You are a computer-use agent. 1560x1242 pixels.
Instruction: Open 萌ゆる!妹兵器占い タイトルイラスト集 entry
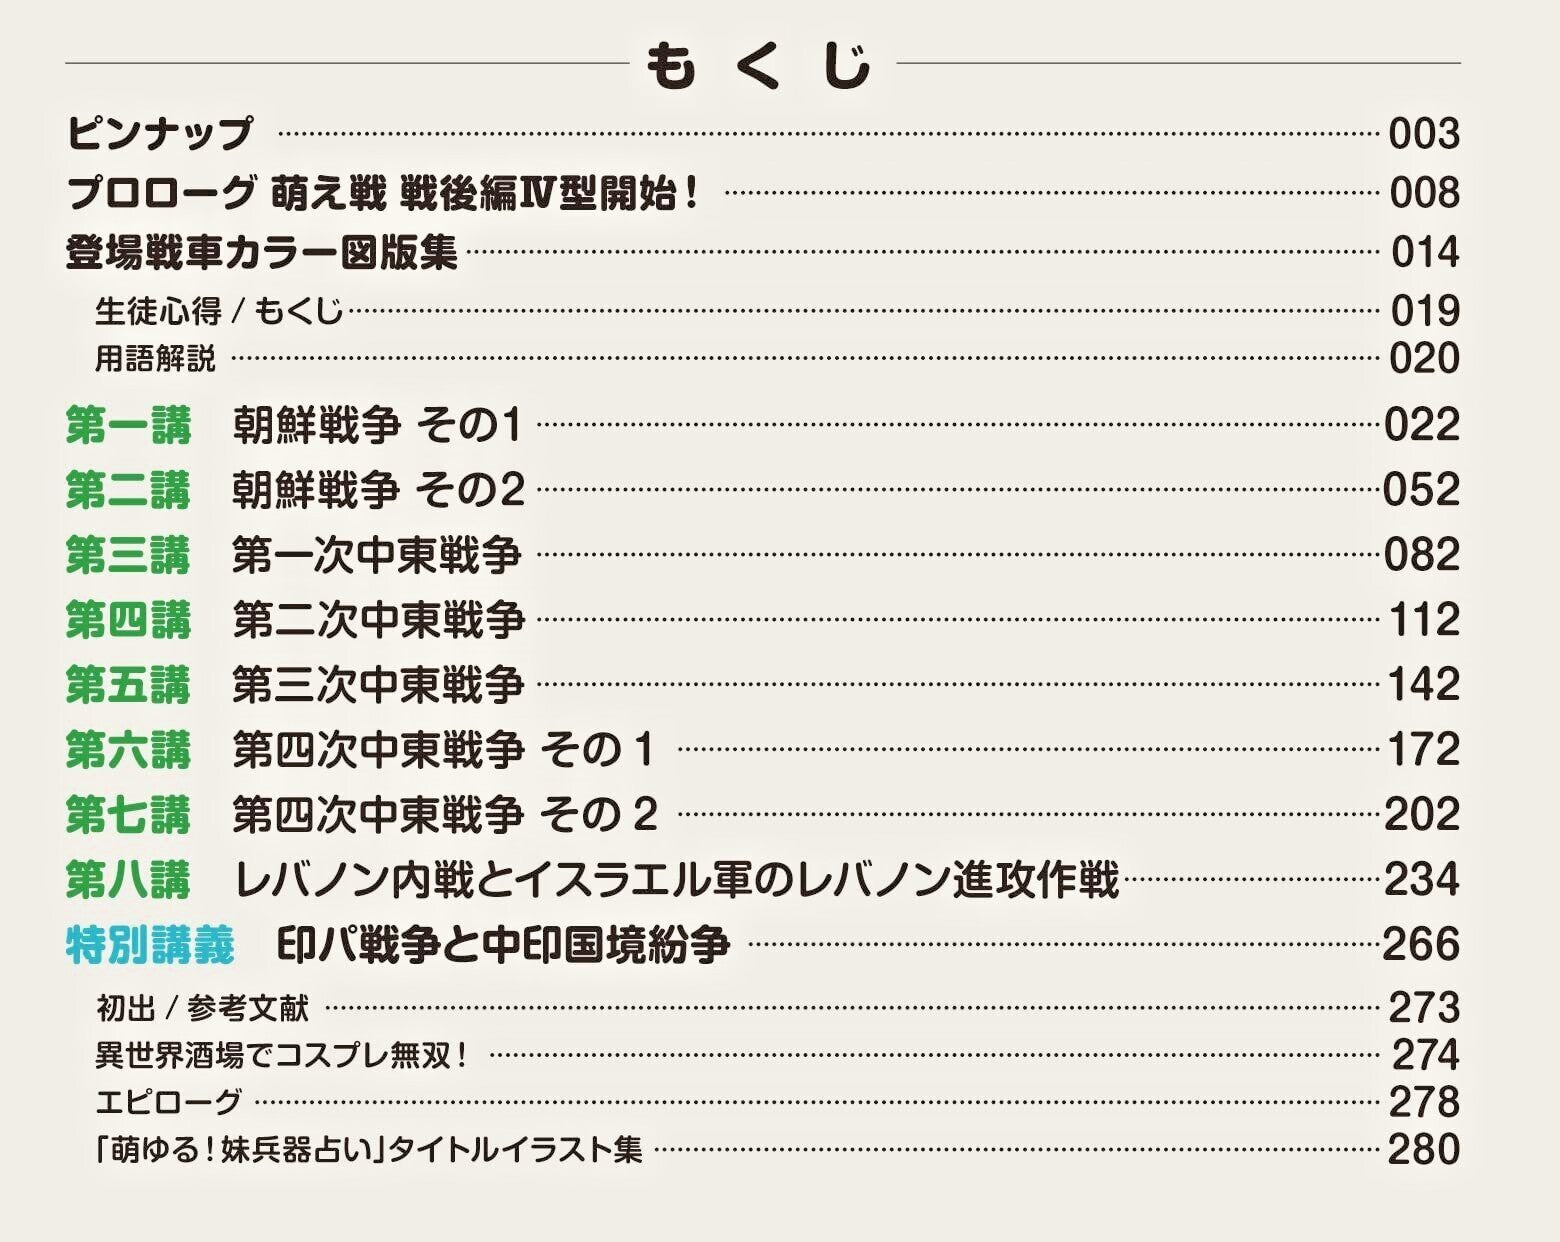point(368,1150)
